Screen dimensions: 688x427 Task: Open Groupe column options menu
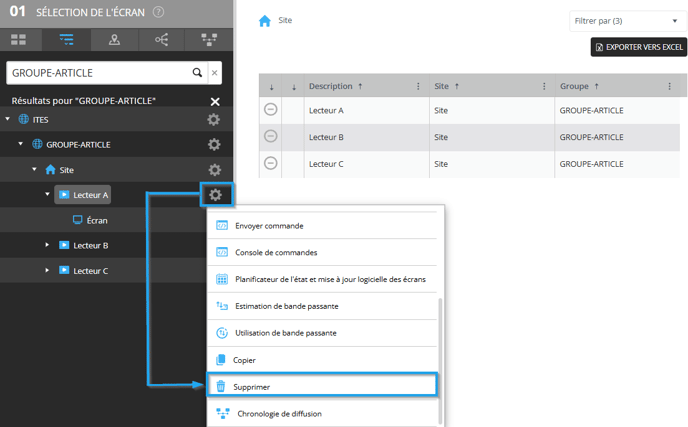670,86
